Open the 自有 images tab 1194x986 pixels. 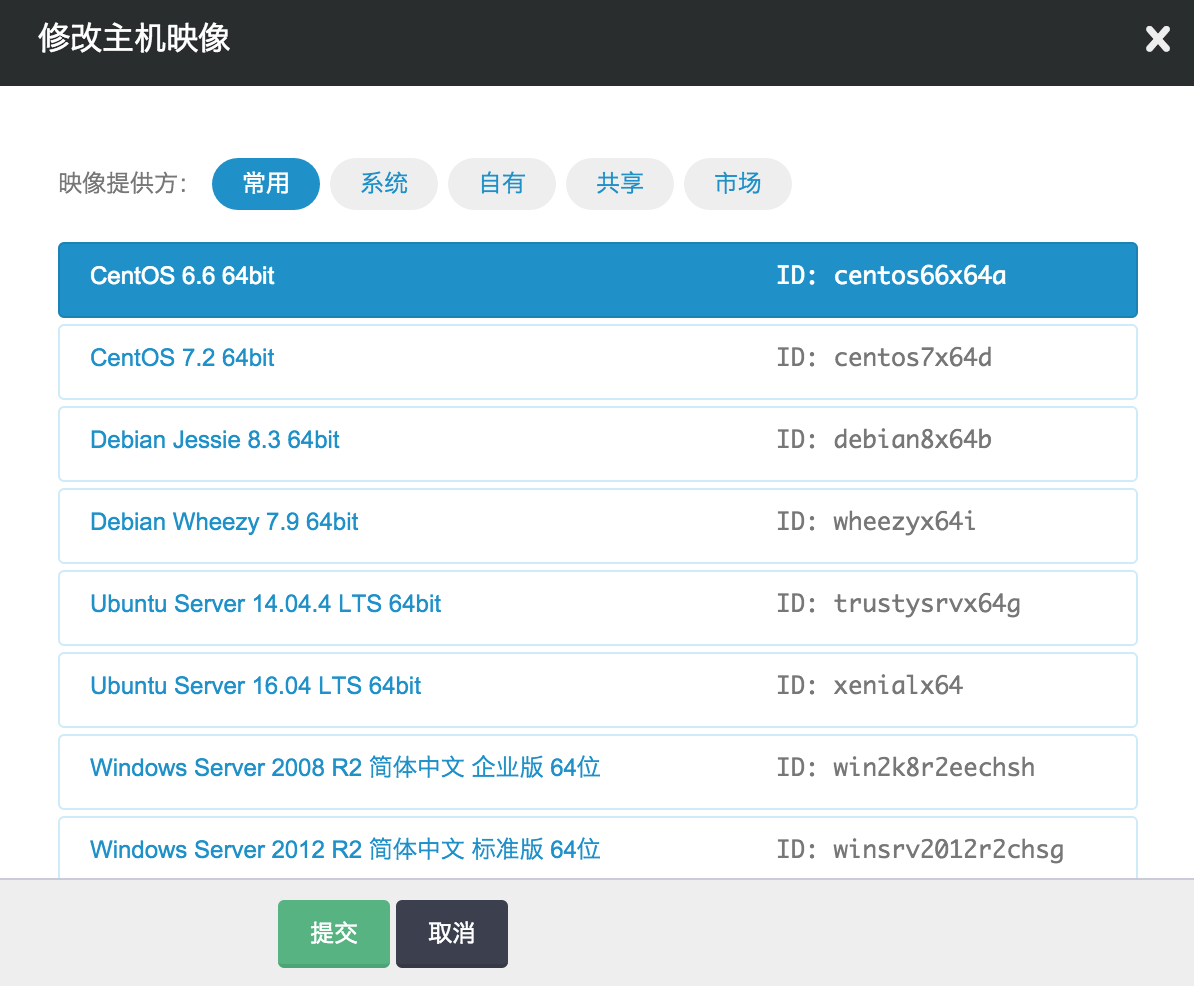pyautogui.click(x=502, y=184)
